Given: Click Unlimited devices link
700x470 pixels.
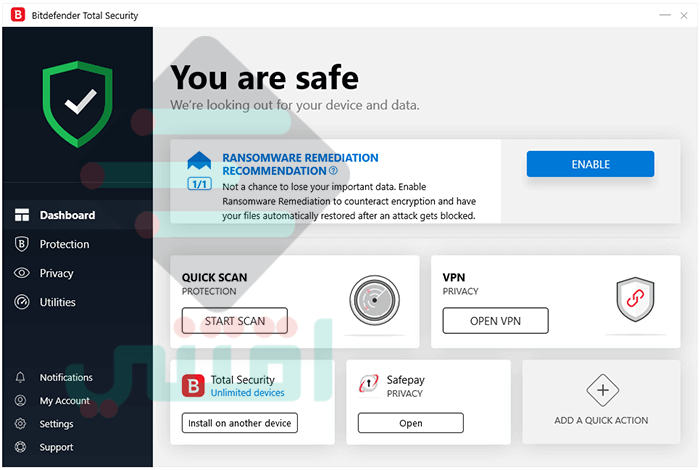Looking at the screenshot, I should (x=247, y=393).
